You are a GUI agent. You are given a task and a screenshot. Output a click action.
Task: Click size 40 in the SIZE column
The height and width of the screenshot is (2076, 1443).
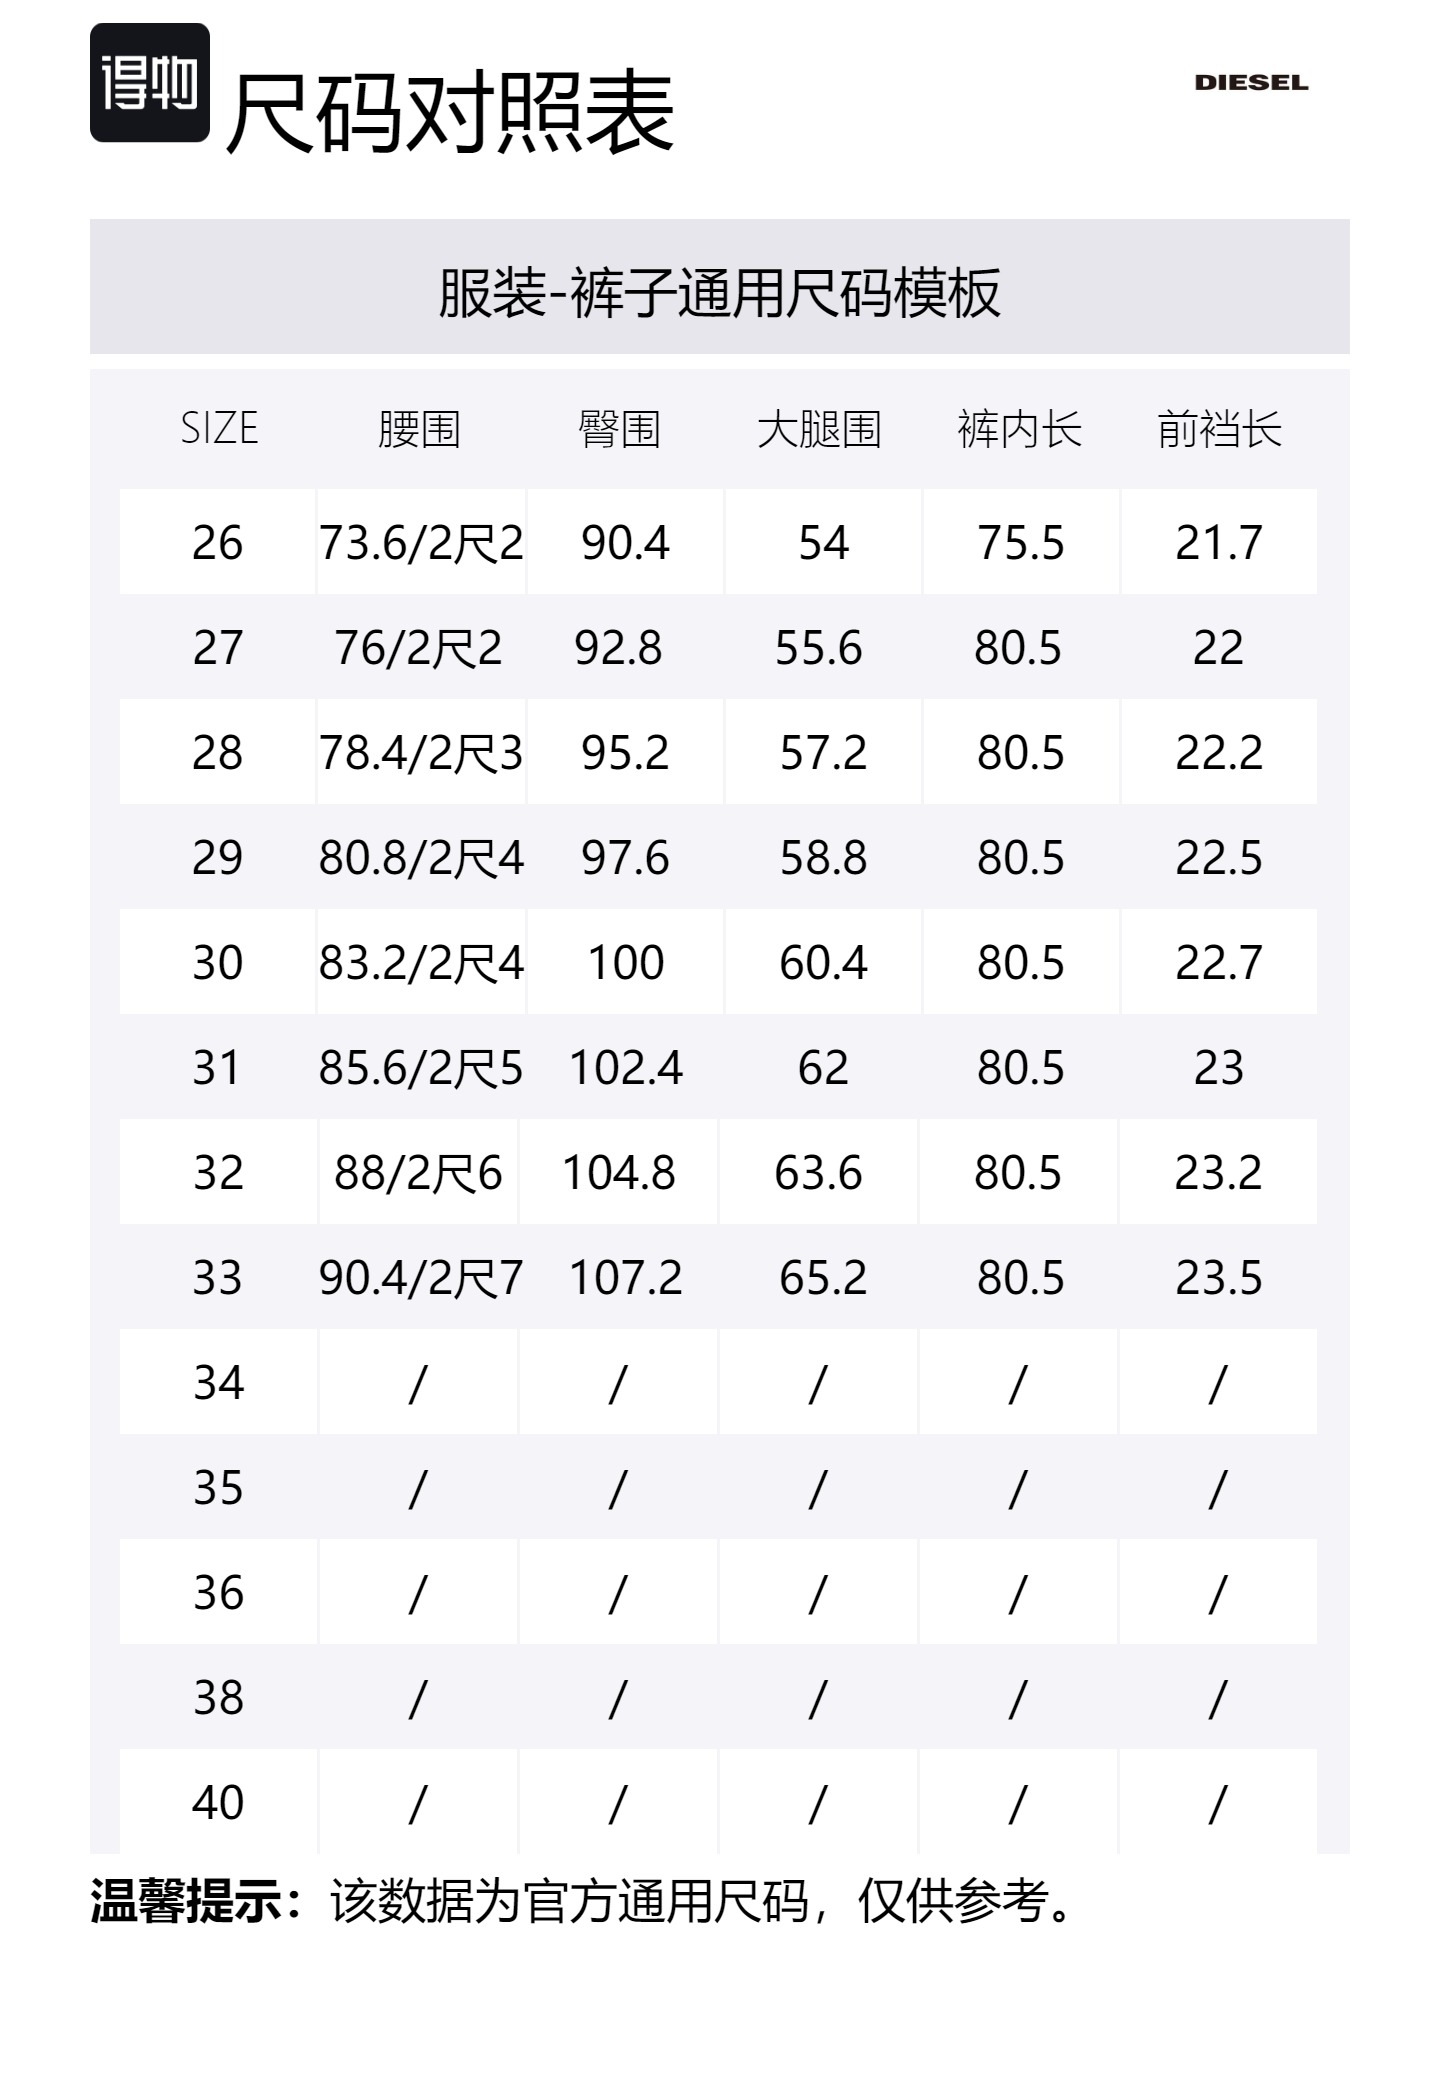point(218,1803)
